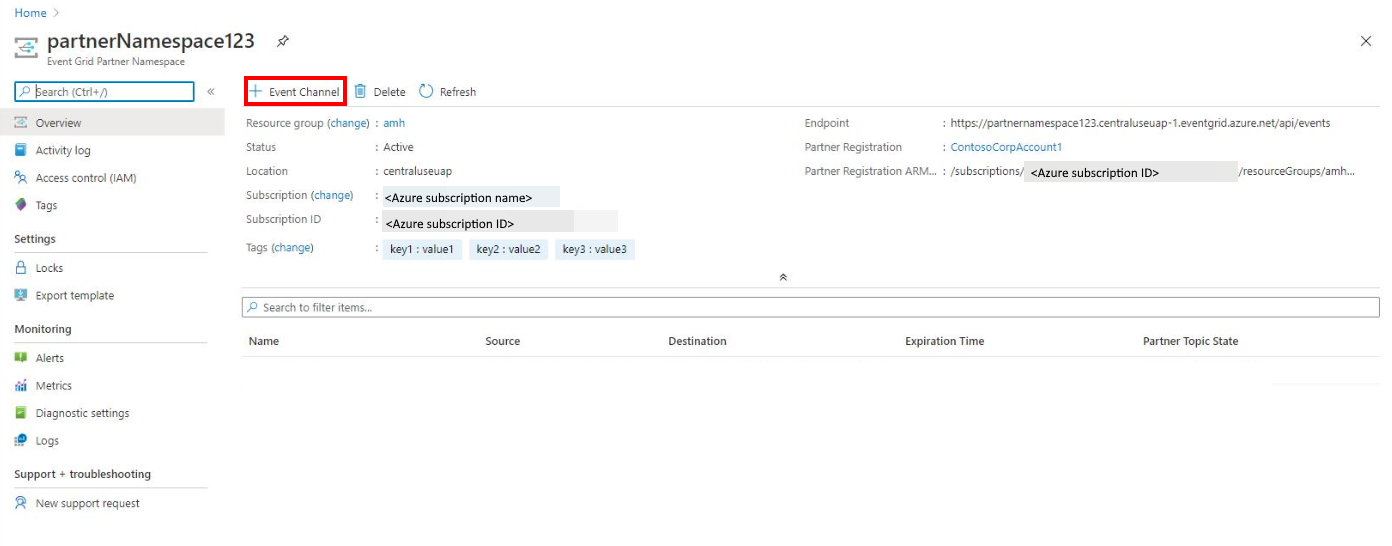Open the Diagnostic settings page

[112, 413]
